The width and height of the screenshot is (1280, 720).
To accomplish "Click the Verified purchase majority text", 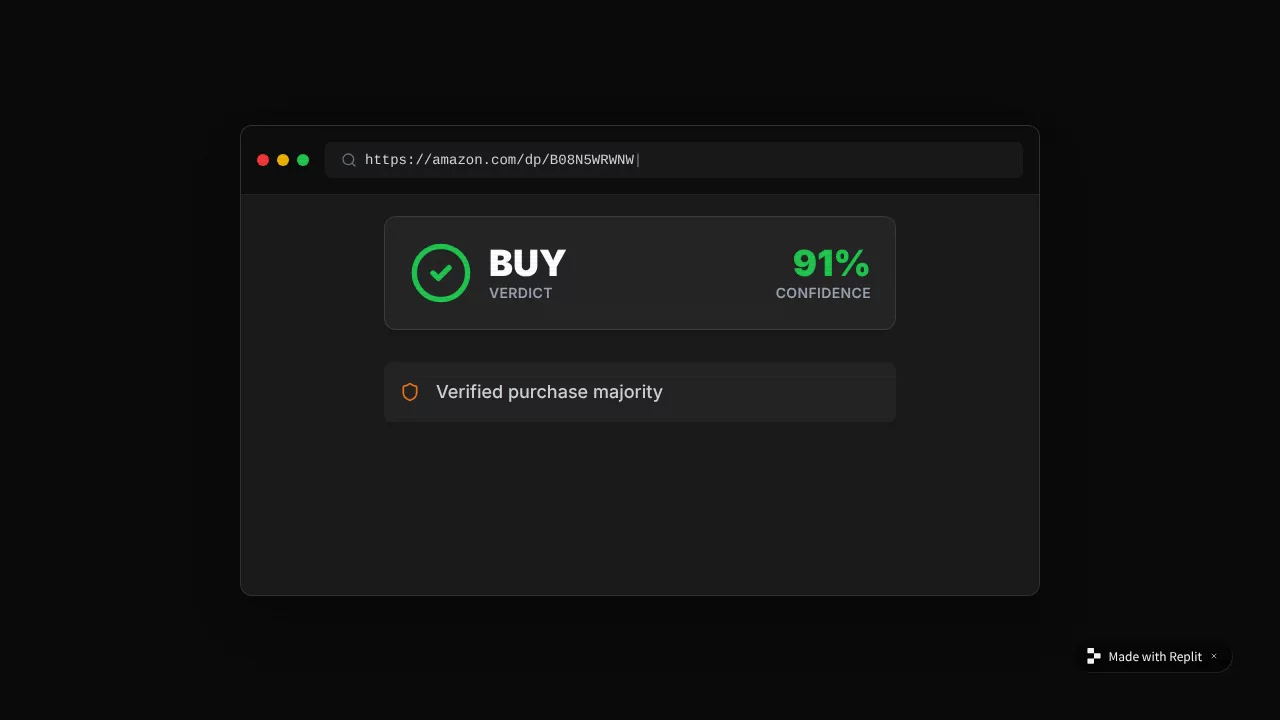I will [549, 392].
